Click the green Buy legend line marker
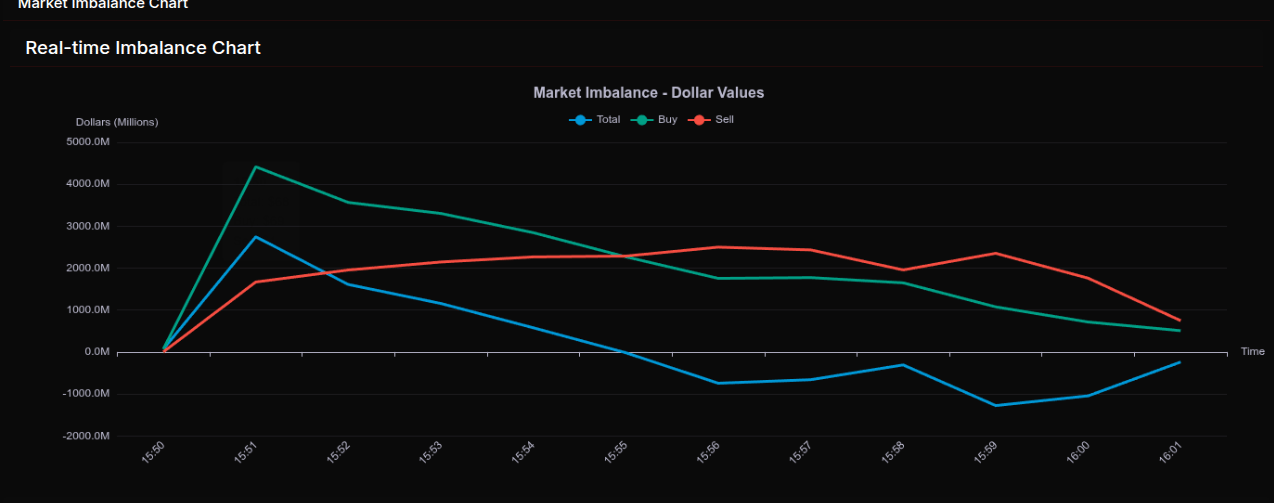The height and width of the screenshot is (503, 1274). 641,120
